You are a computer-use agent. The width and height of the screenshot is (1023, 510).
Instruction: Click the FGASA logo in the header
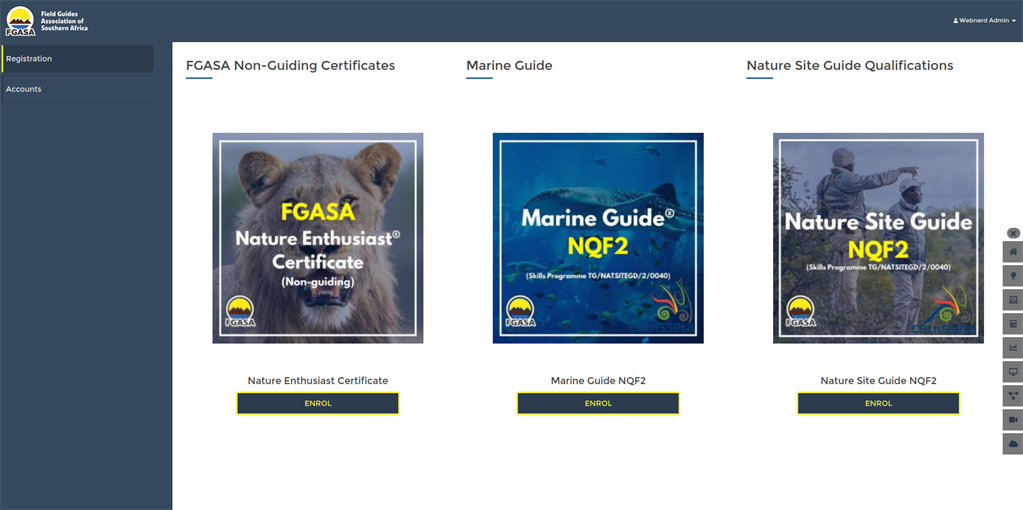point(46,21)
